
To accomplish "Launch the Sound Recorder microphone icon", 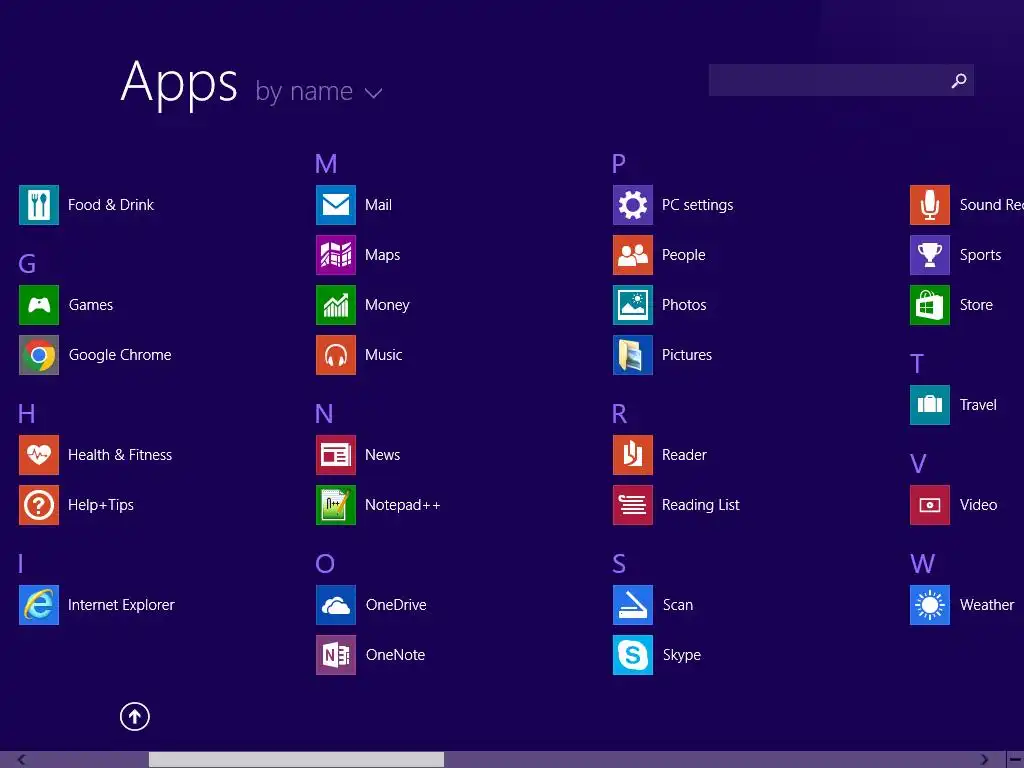I will point(929,205).
